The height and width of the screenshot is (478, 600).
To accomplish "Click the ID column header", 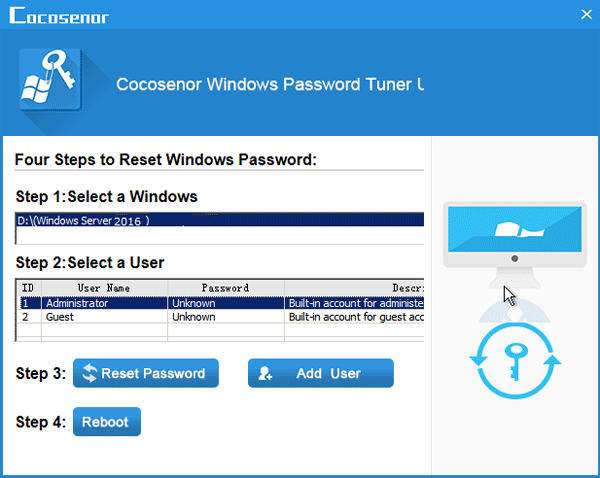I will [28, 288].
